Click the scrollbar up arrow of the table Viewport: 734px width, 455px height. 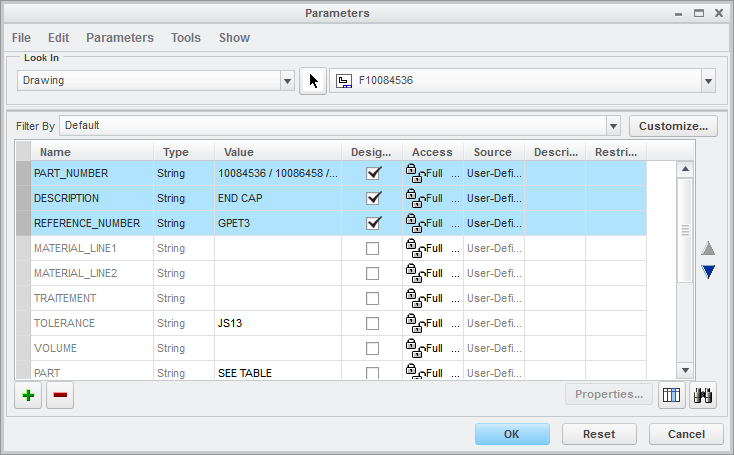click(685, 169)
